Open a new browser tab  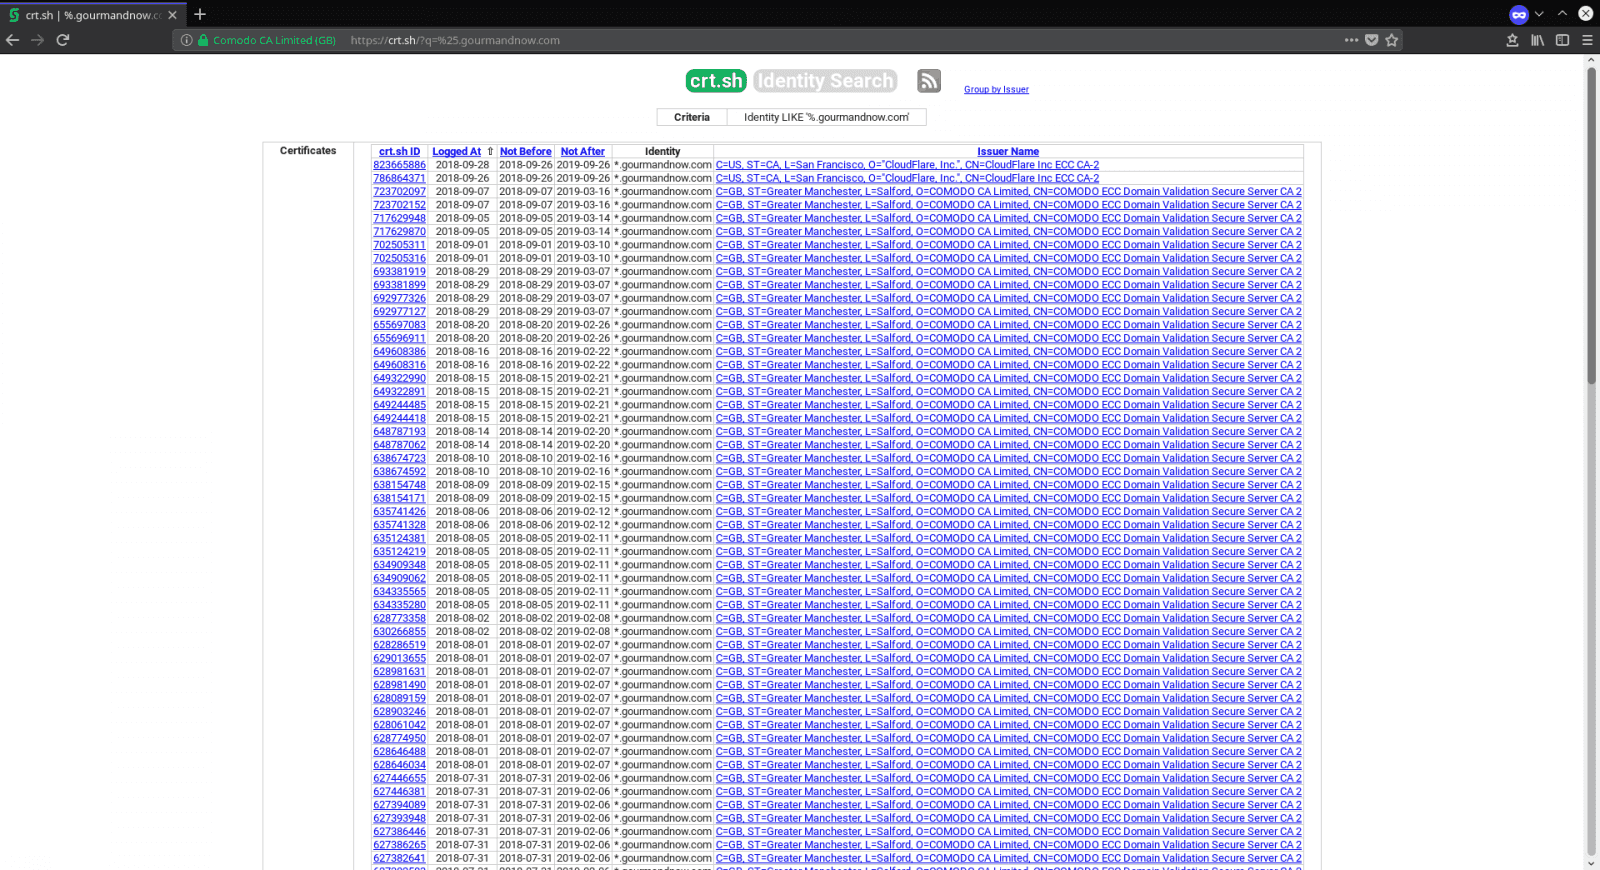[200, 14]
